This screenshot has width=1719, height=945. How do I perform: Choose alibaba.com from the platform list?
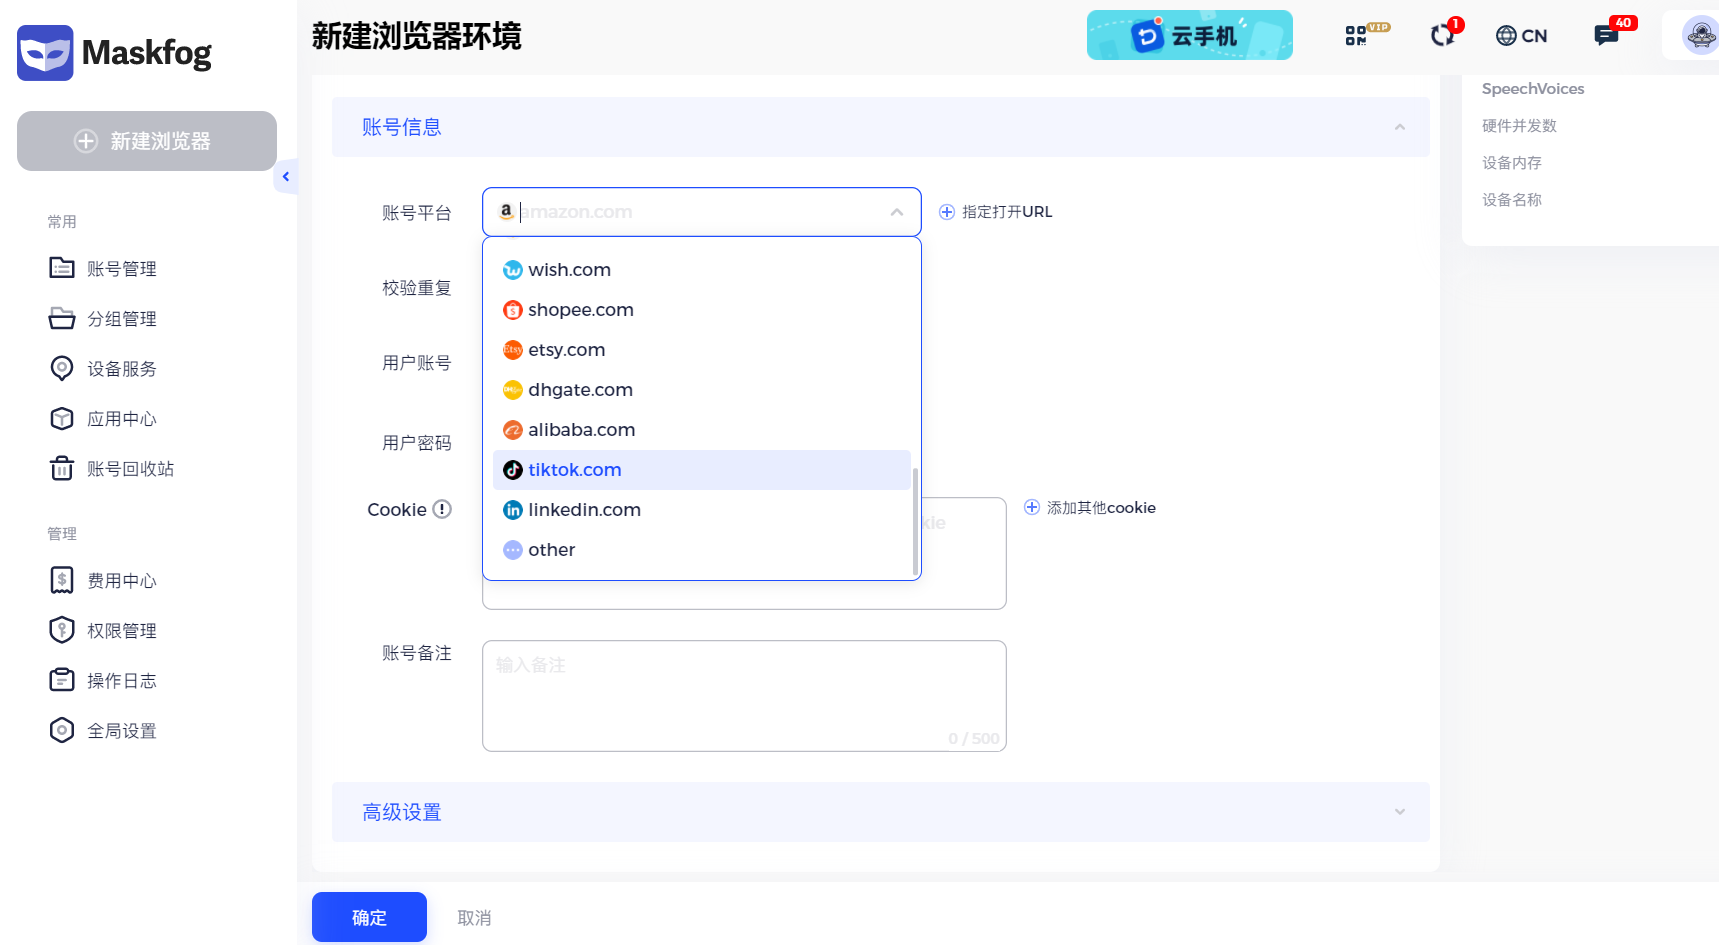coord(701,430)
